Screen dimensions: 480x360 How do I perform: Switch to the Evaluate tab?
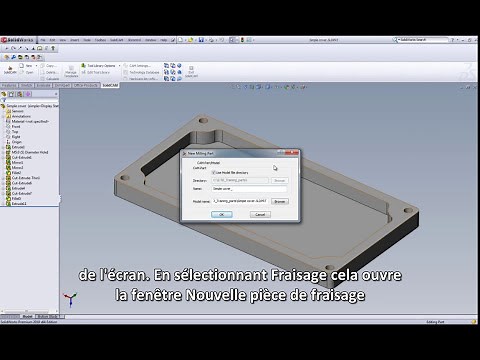point(43,85)
